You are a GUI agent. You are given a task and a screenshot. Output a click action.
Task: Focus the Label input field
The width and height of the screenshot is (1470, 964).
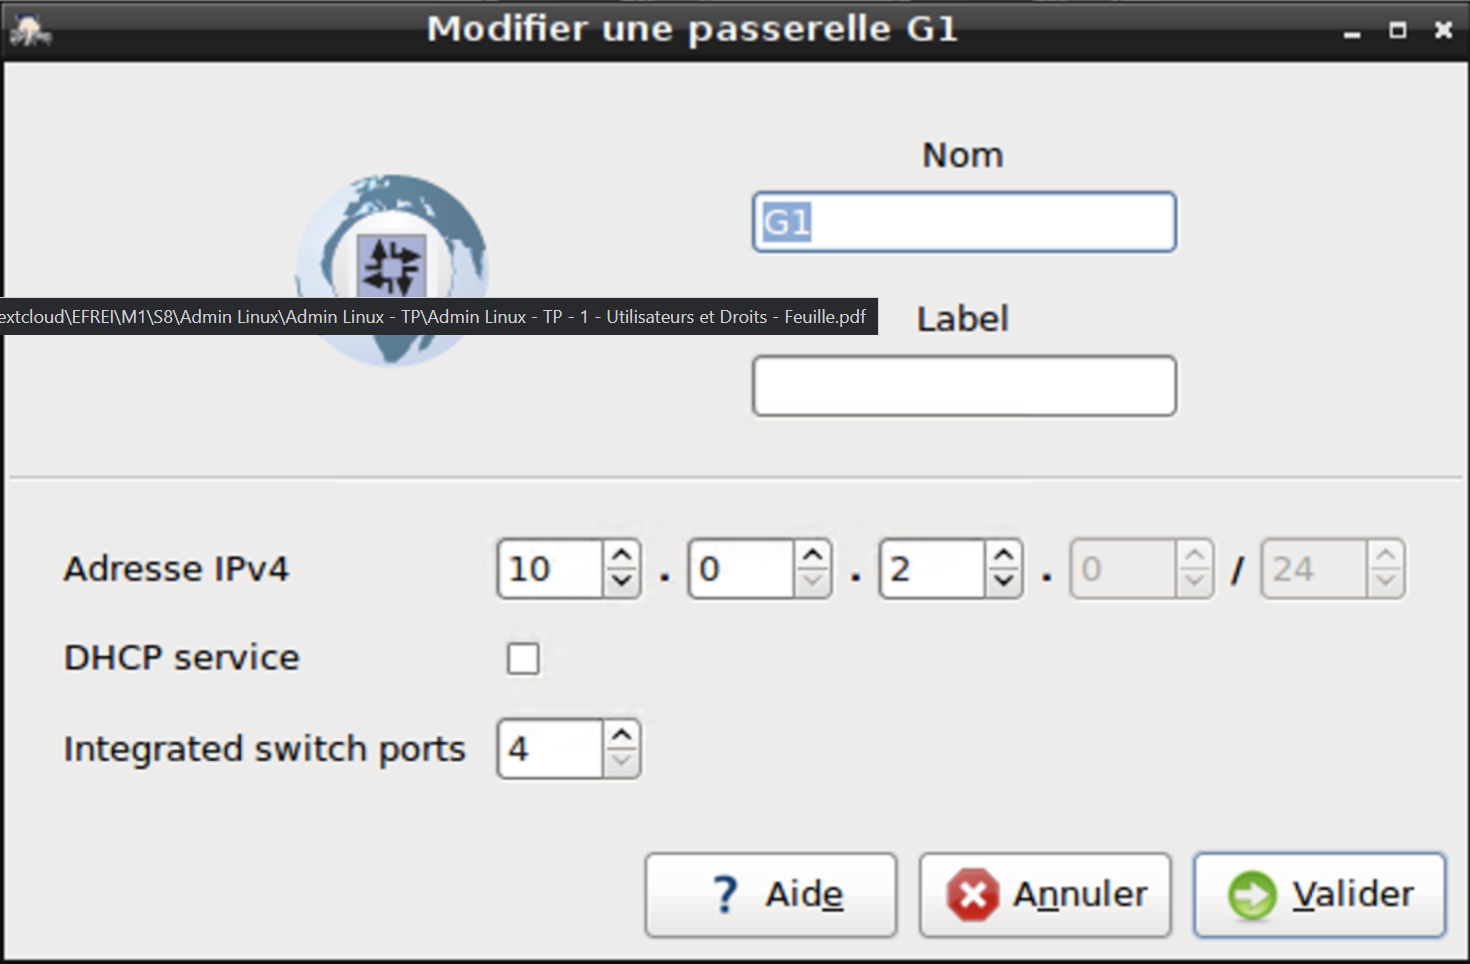pos(964,386)
